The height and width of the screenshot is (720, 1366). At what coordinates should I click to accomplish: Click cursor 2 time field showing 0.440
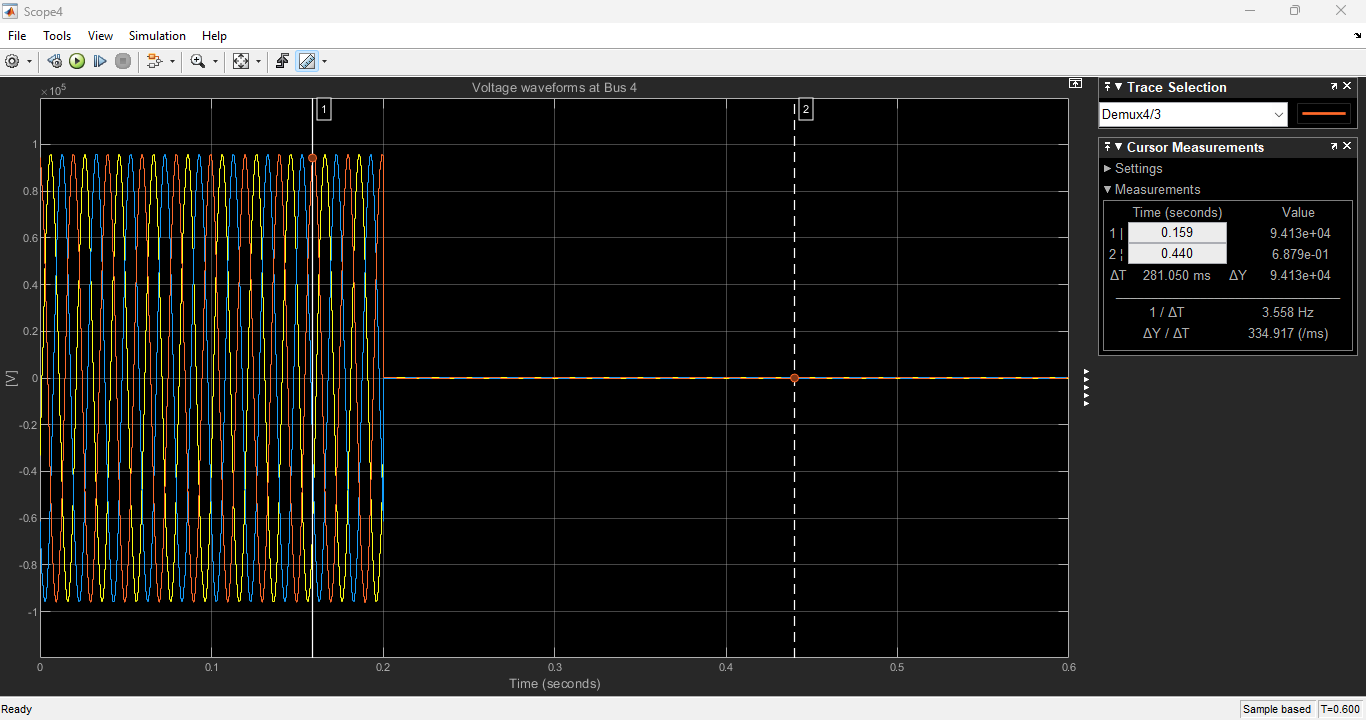(1177, 254)
